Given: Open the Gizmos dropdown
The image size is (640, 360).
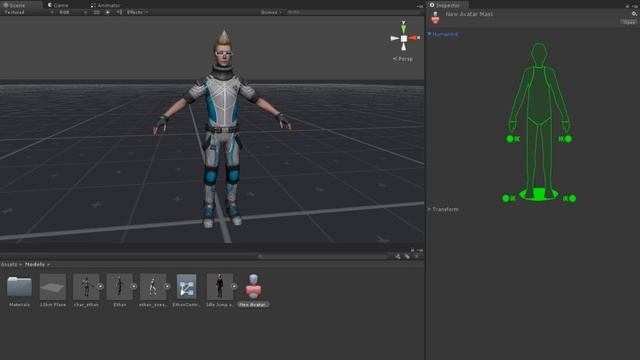Looking at the screenshot, I should click(x=271, y=12).
